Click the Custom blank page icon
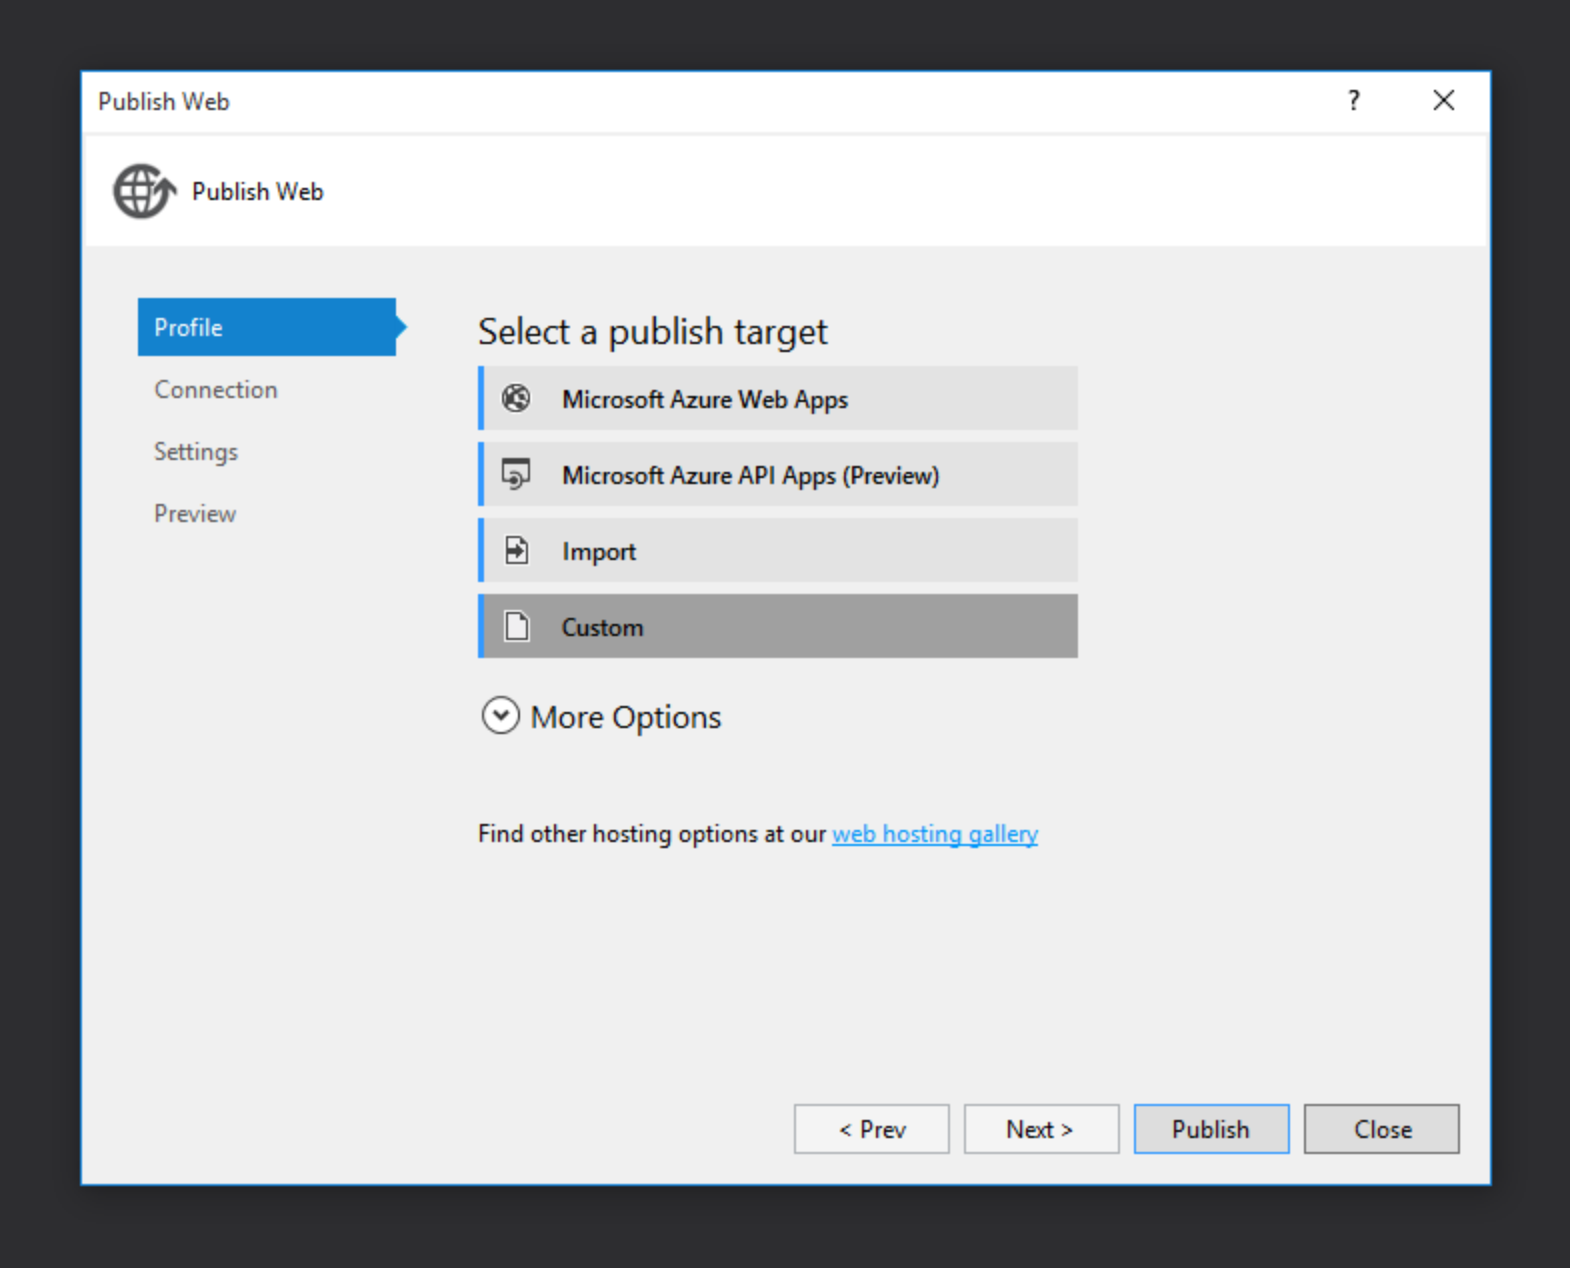Image resolution: width=1570 pixels, height=1268 pixels. (x=516, y=626)
